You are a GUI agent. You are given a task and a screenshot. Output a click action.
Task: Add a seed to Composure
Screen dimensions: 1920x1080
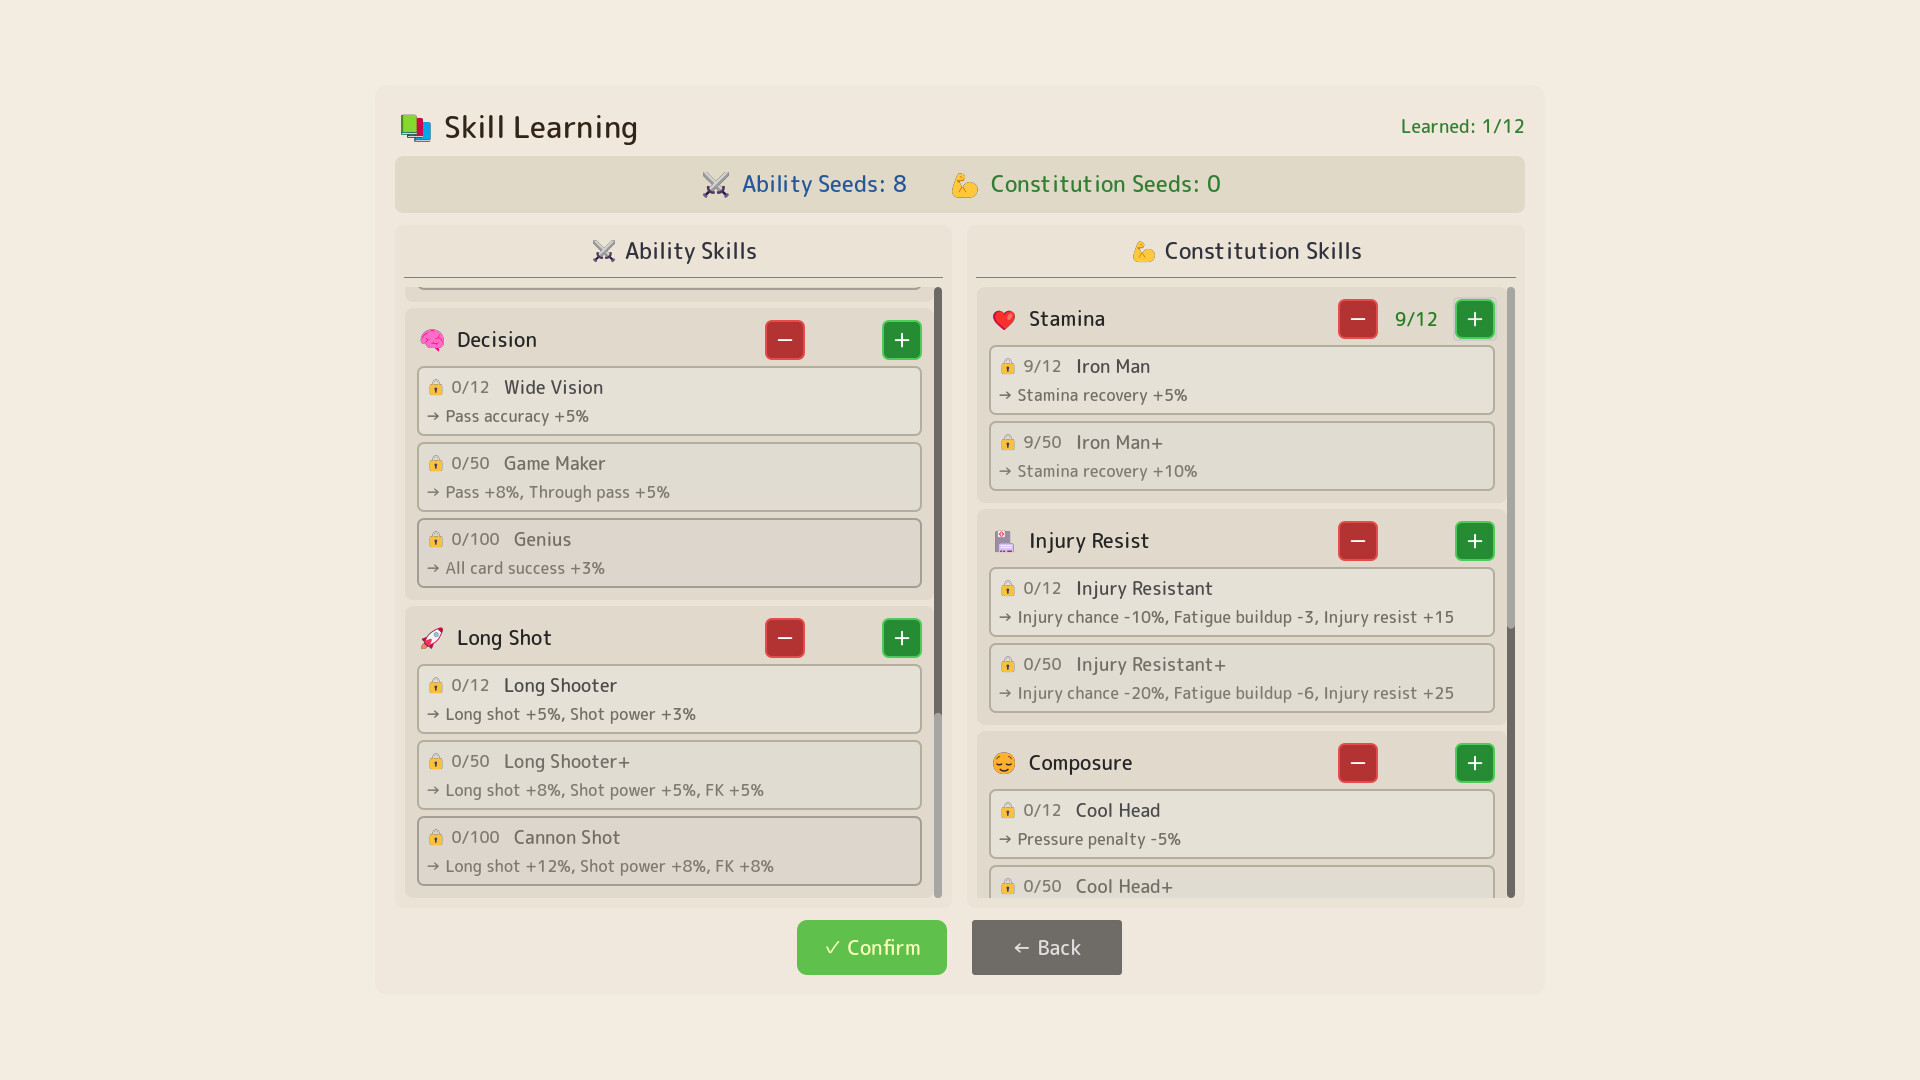pos(1474,763)
